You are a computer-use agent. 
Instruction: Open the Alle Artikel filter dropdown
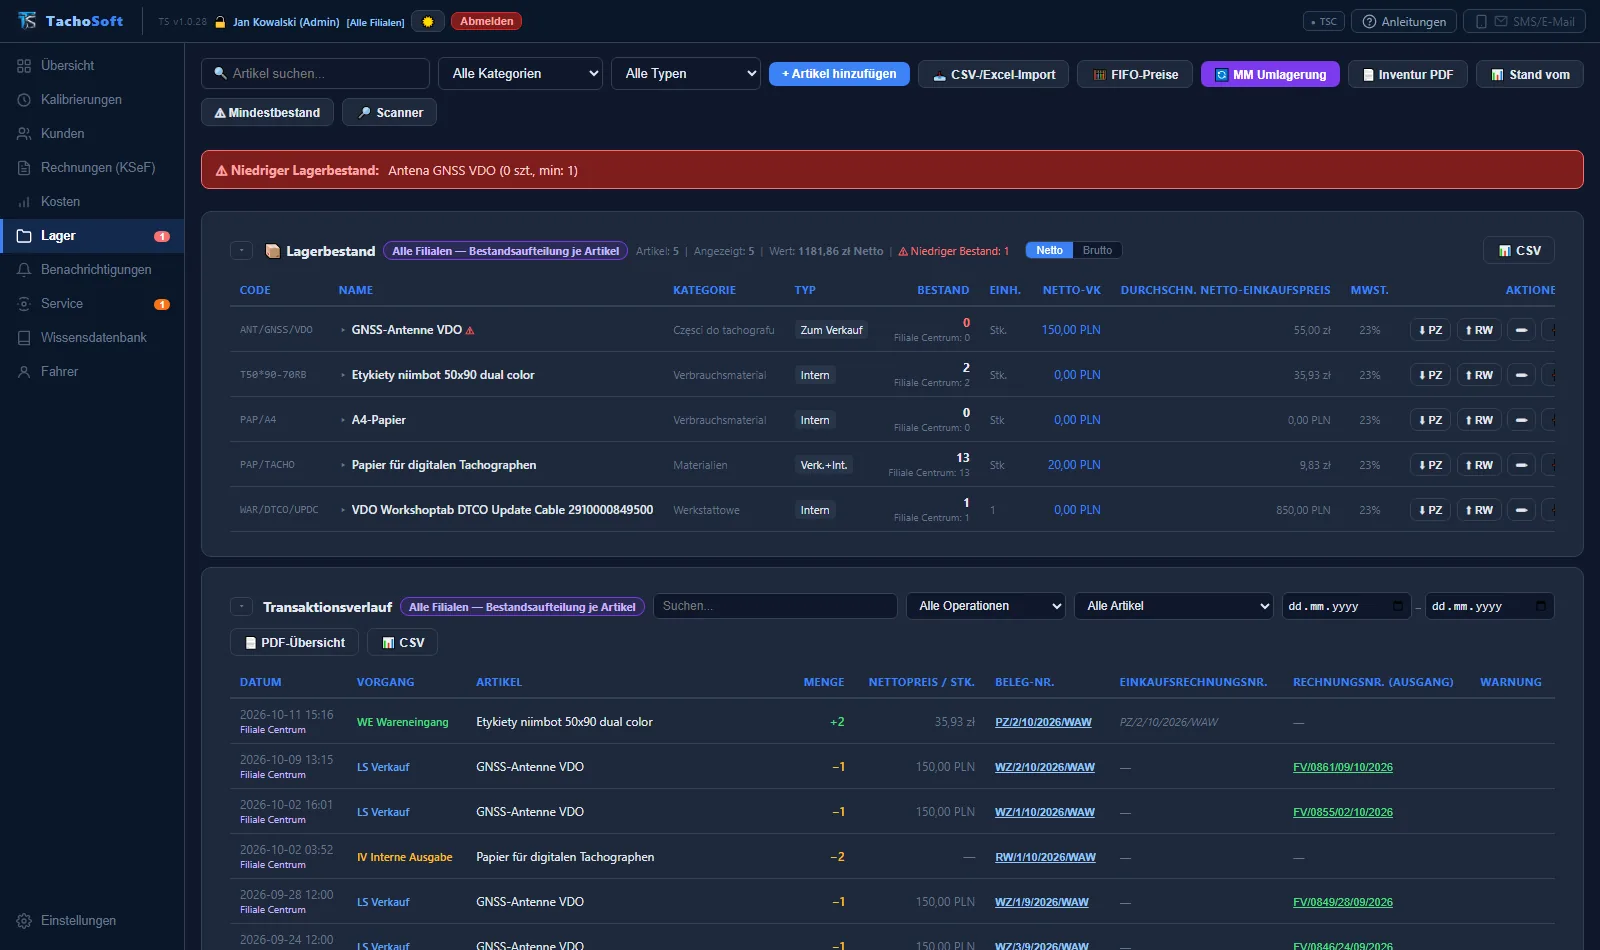(x=1174, y=606)
